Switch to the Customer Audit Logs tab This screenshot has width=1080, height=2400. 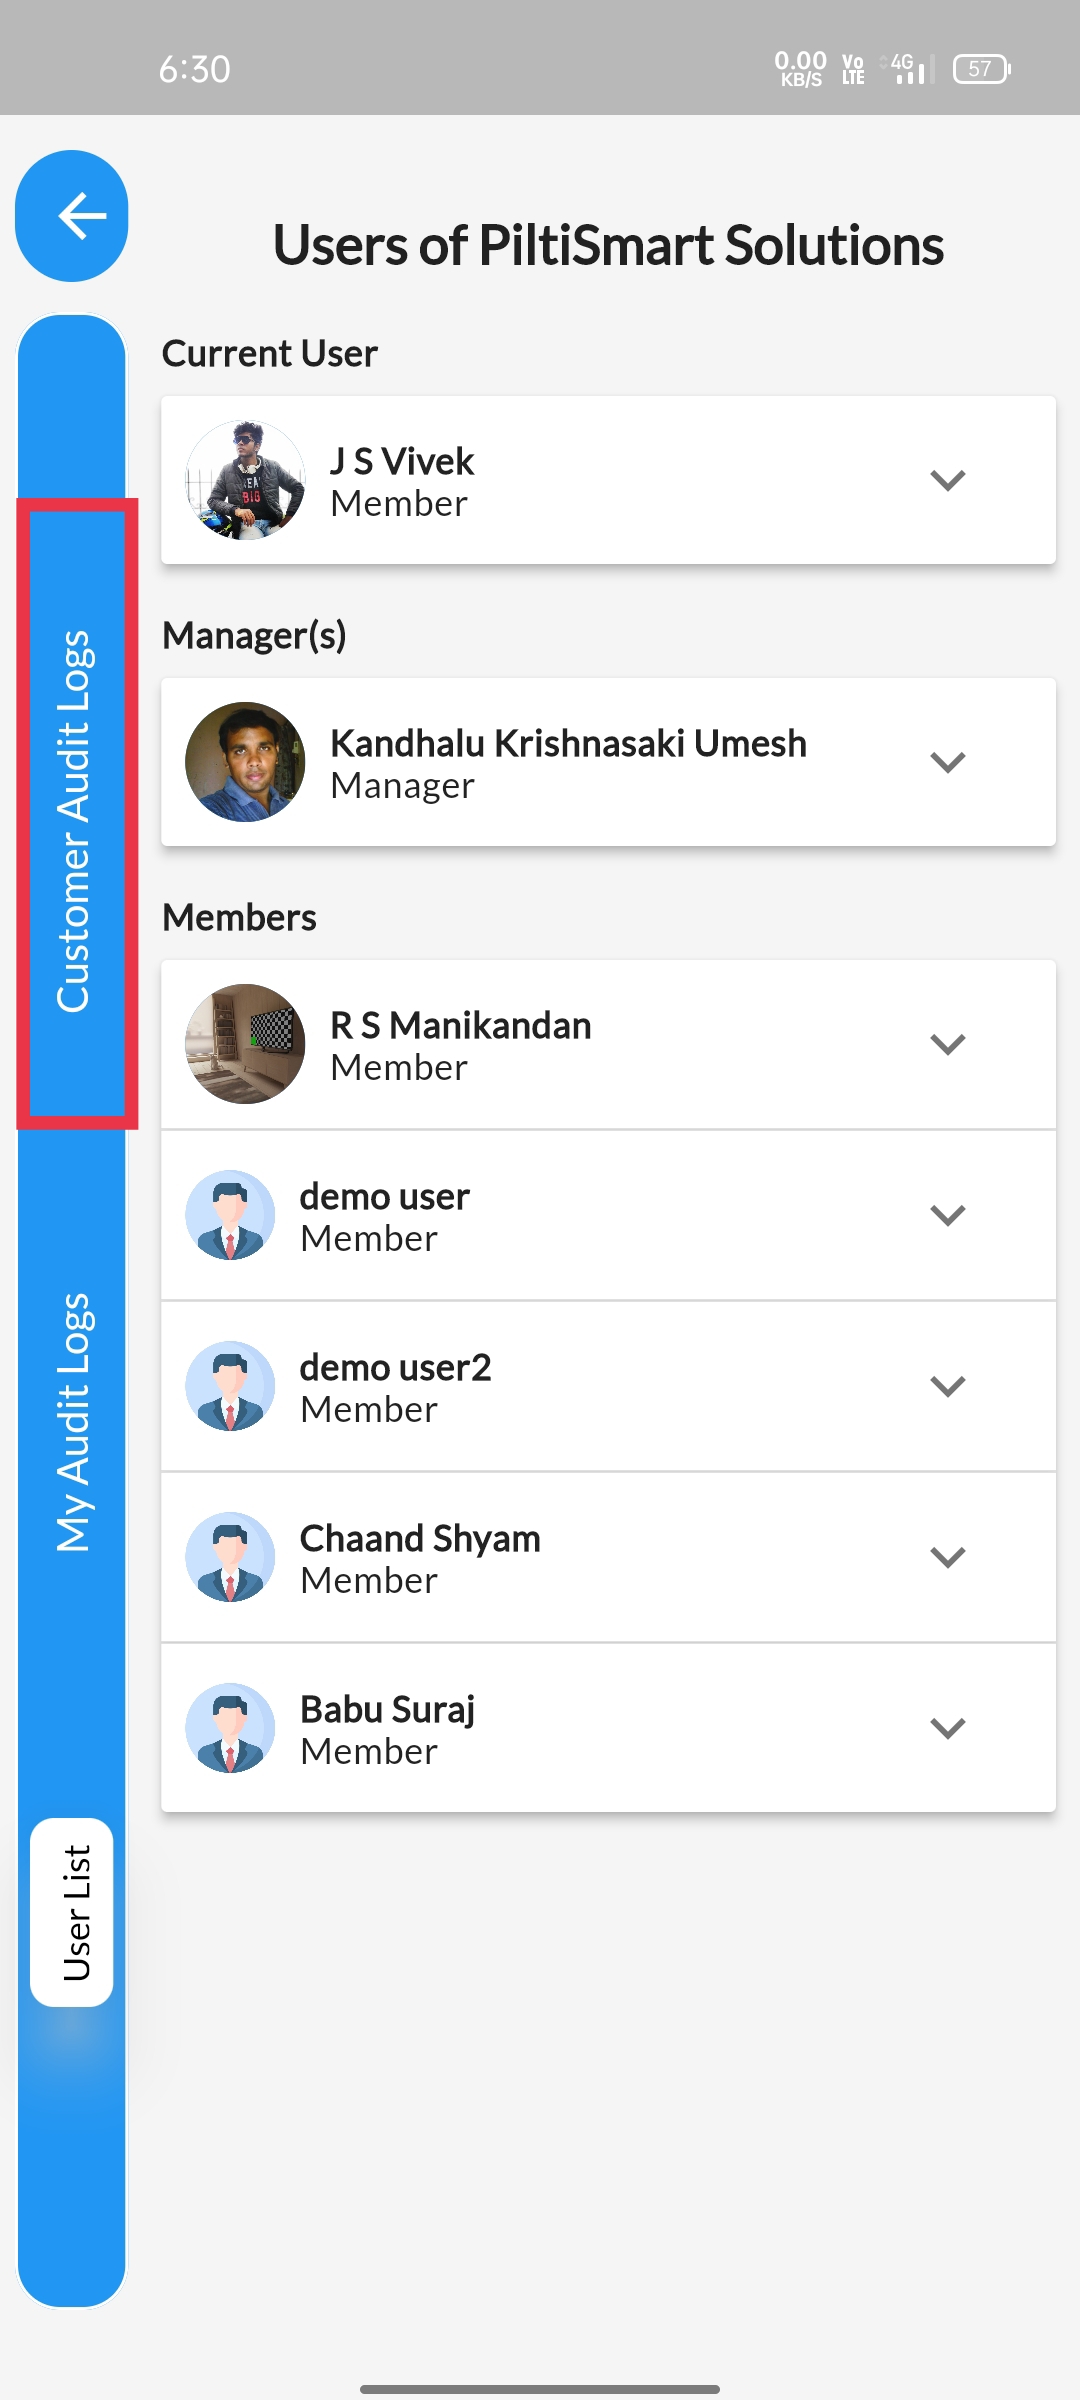tap(75, 820)
